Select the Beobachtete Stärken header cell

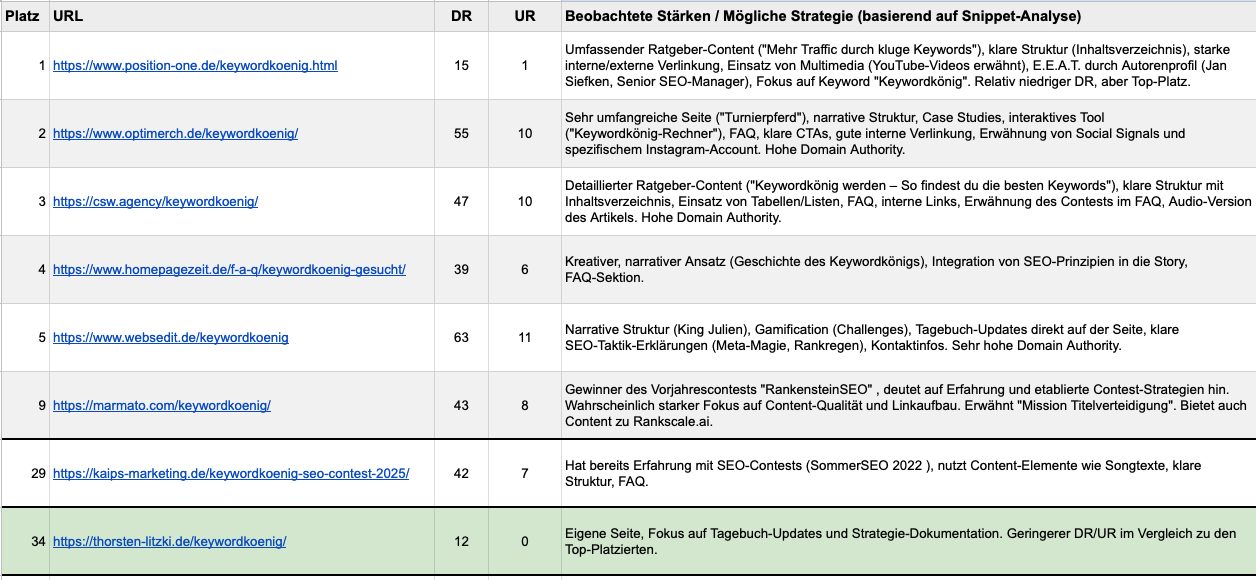point(908,17)
